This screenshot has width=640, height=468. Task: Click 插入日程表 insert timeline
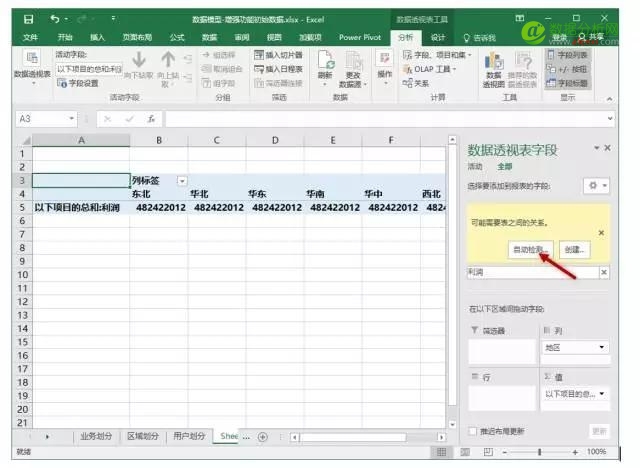click(x=278, y=69)
